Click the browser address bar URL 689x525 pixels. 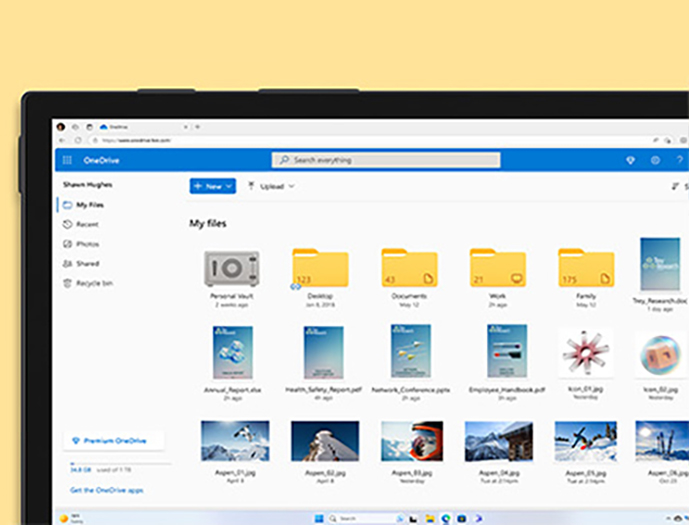[136, 140]
